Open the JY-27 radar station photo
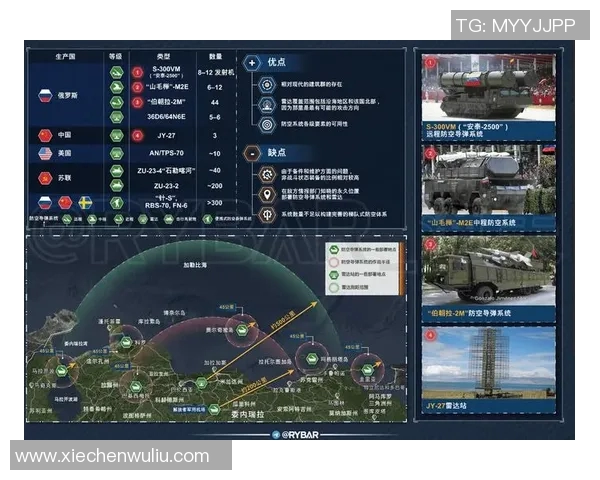This screenshot has height=480, width=600. pos(488,364)
